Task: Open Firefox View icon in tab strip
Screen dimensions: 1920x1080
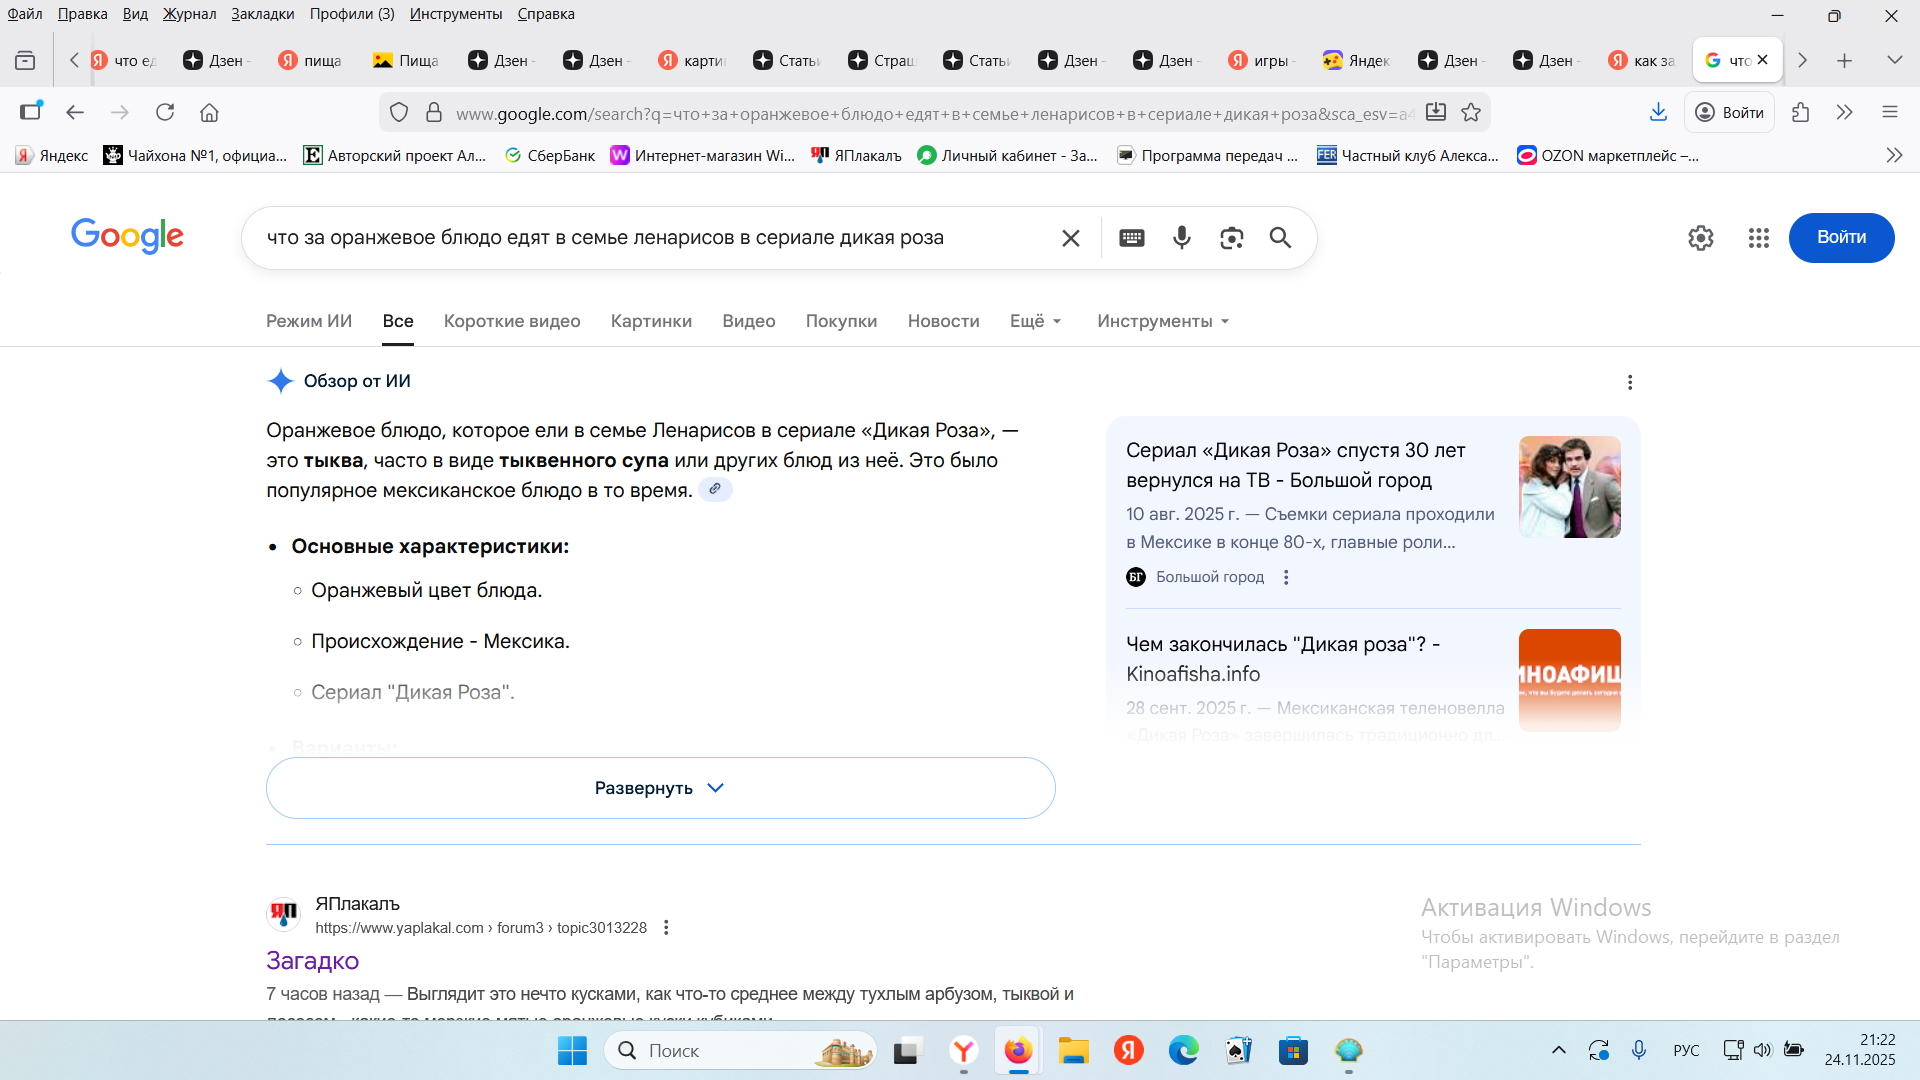Action: coord(25,61)
